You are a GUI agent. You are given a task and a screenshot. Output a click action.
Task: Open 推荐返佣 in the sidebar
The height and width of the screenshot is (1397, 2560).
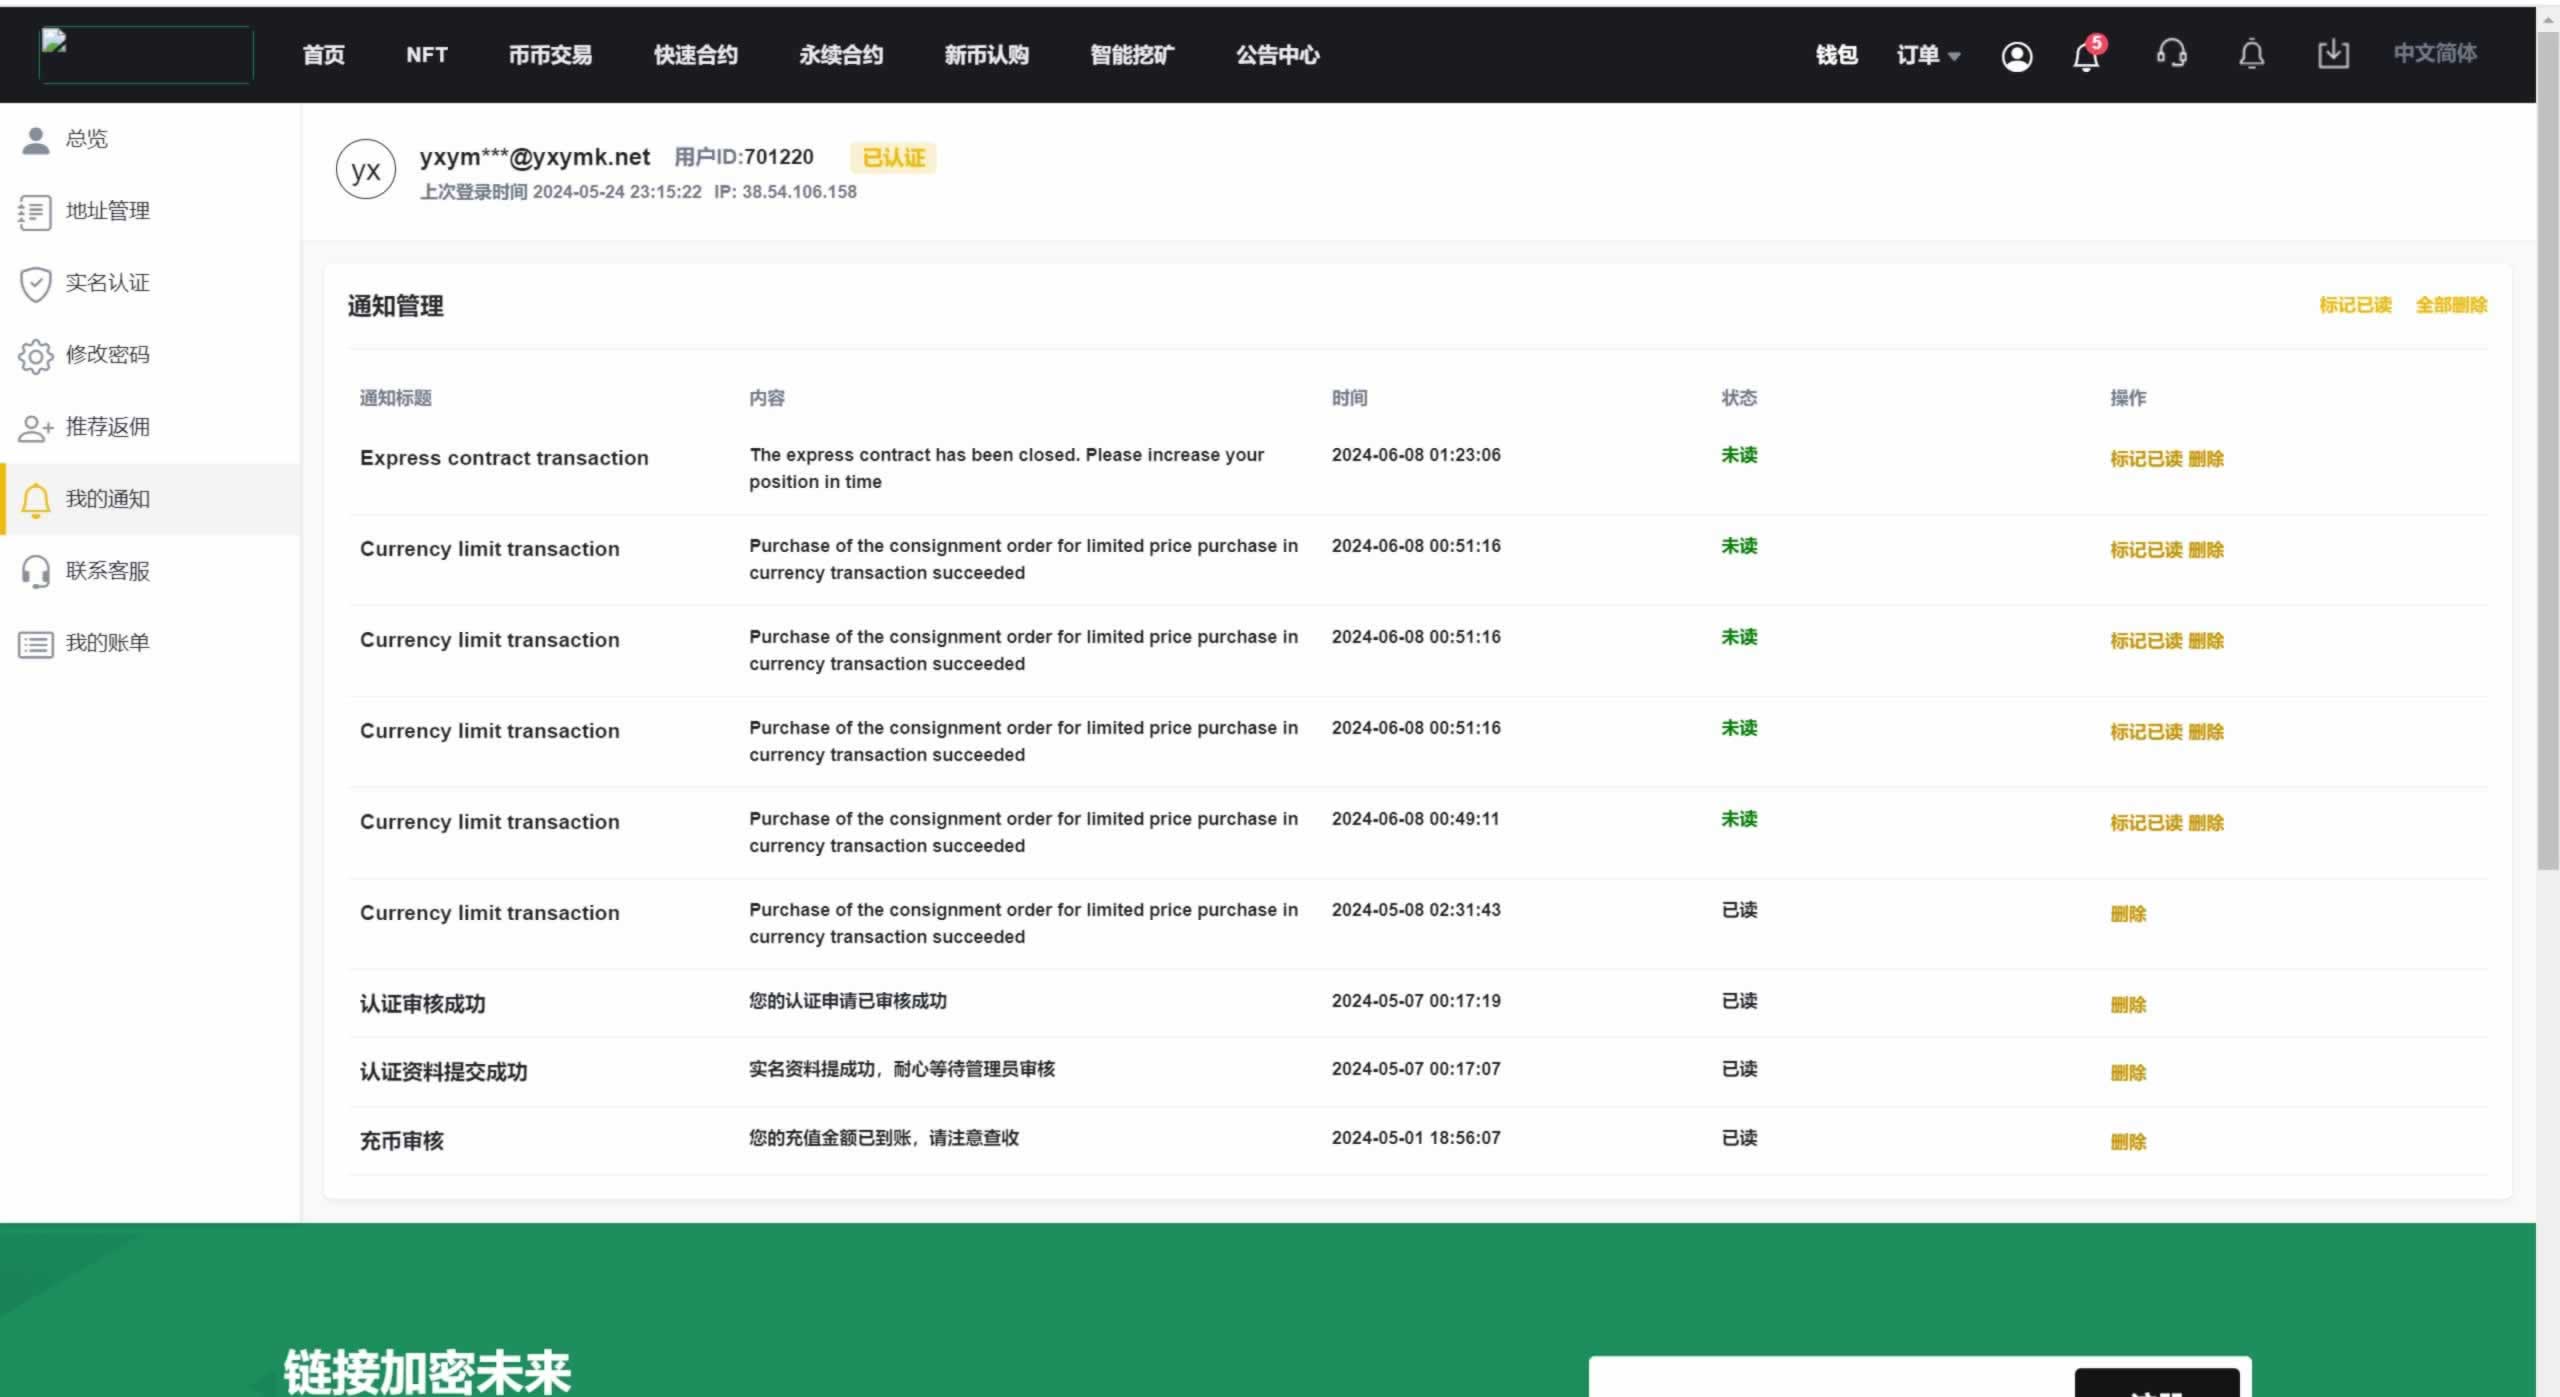[107, 427]
